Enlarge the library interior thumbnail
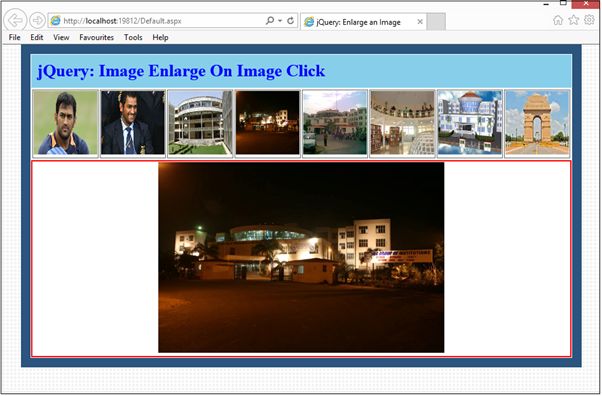The image size is (602, 396). click(402, 123)
